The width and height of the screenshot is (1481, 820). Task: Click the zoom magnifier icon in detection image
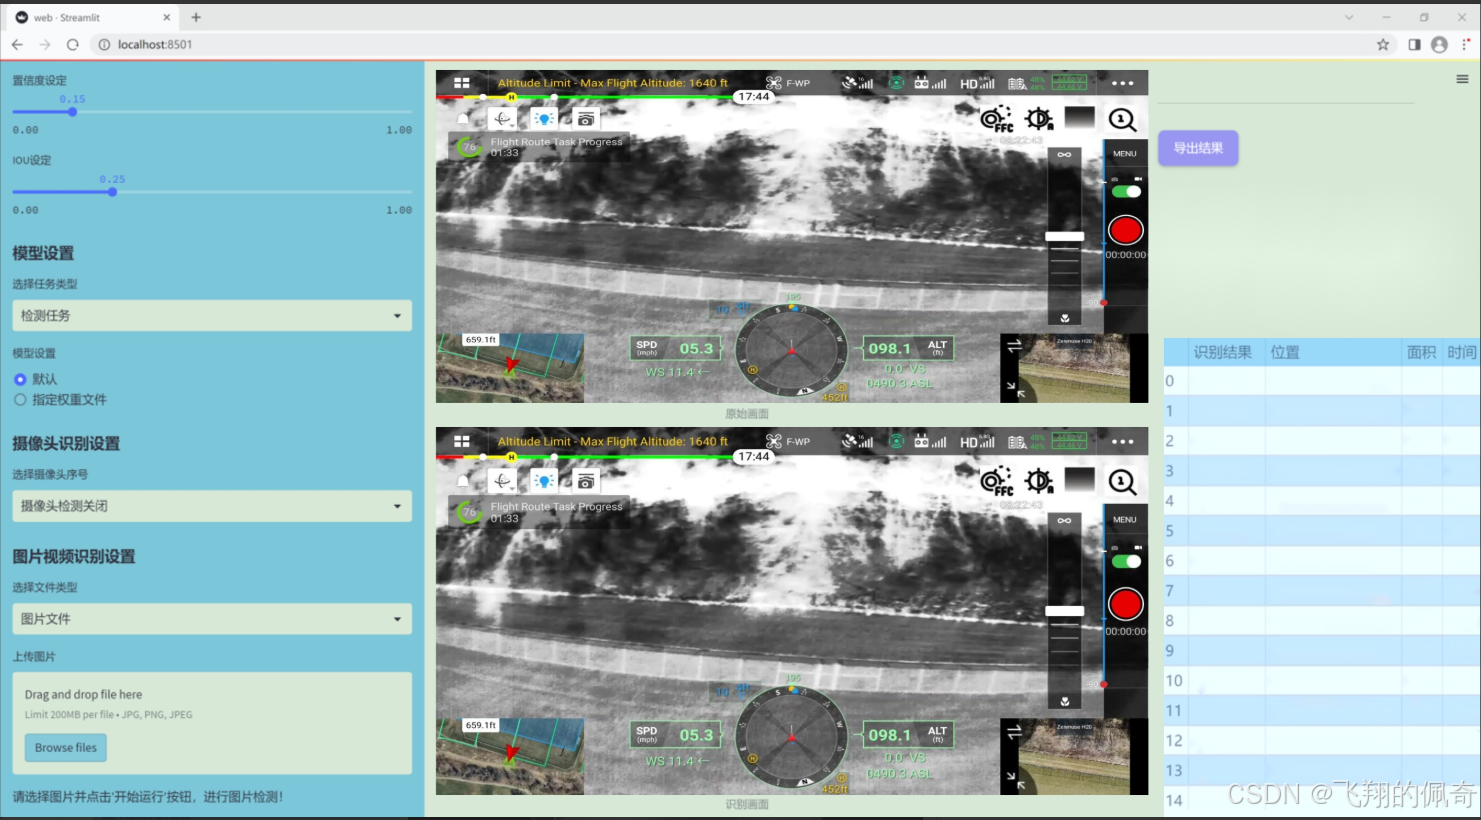tap(1122, 482)
